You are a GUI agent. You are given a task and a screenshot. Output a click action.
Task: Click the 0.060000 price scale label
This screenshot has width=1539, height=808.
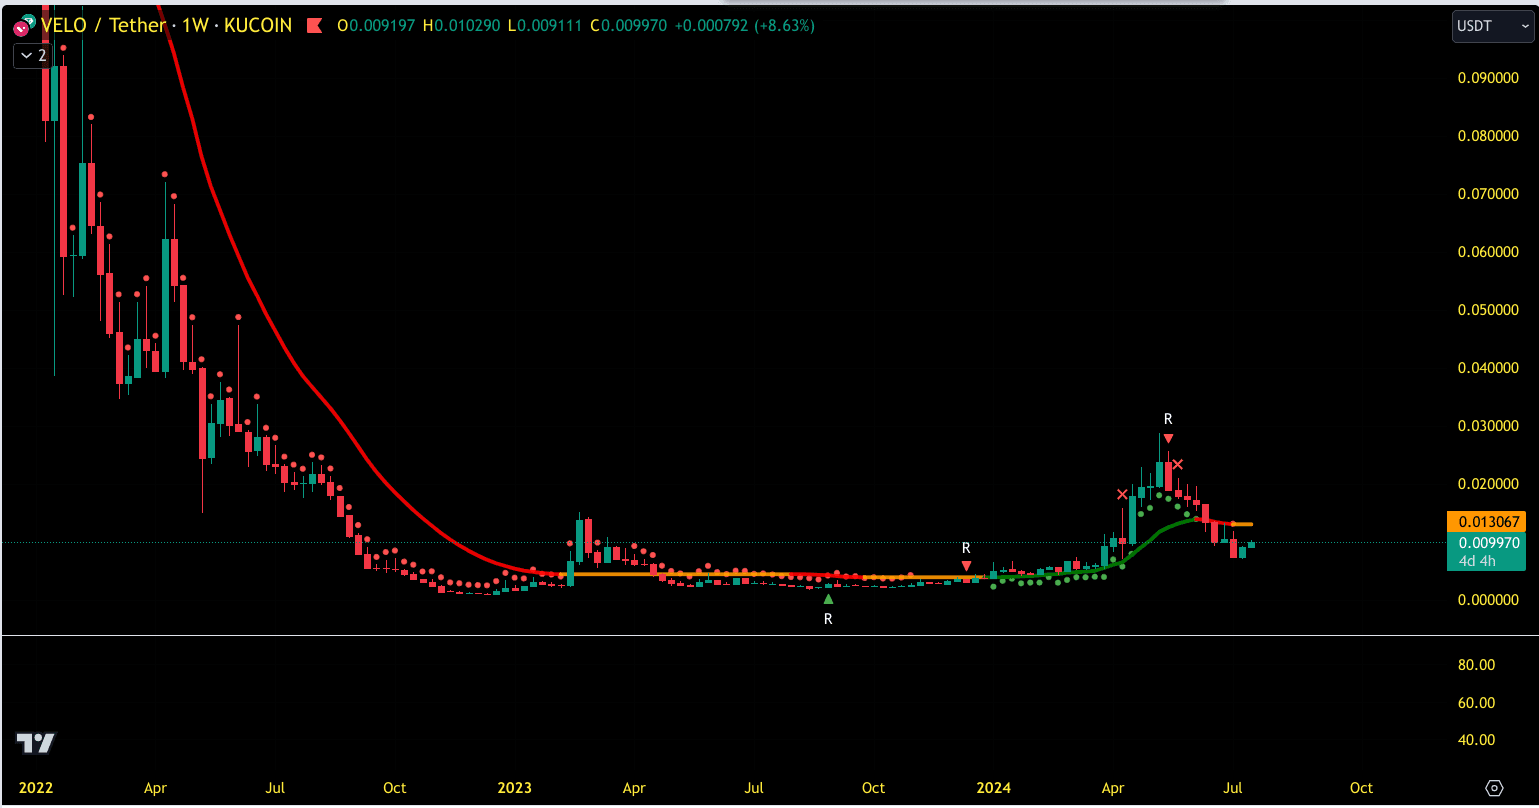click(1489, 252)
